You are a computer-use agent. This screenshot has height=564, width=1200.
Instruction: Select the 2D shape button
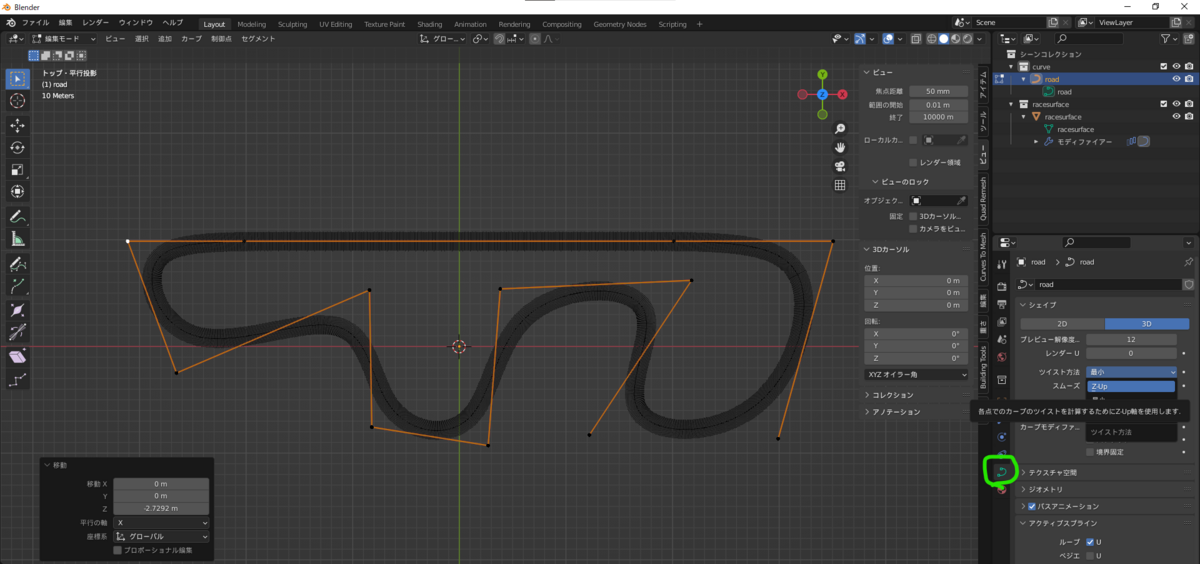[x=1062, y=323]
